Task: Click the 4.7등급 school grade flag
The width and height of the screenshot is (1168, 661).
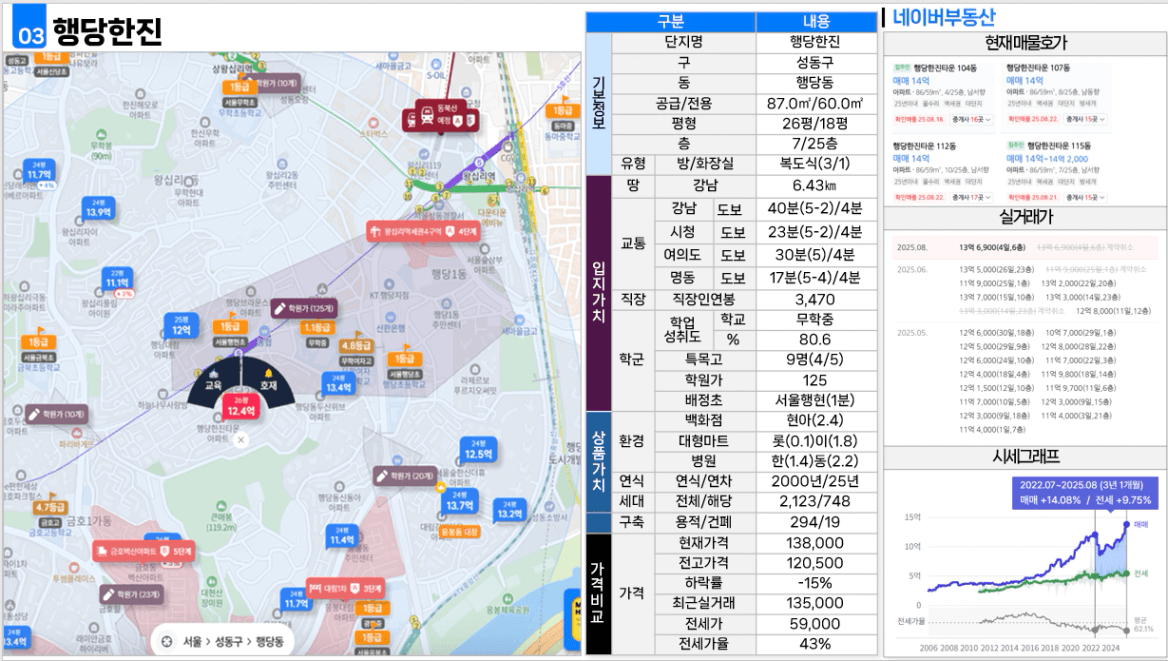Action: point(50,507)
